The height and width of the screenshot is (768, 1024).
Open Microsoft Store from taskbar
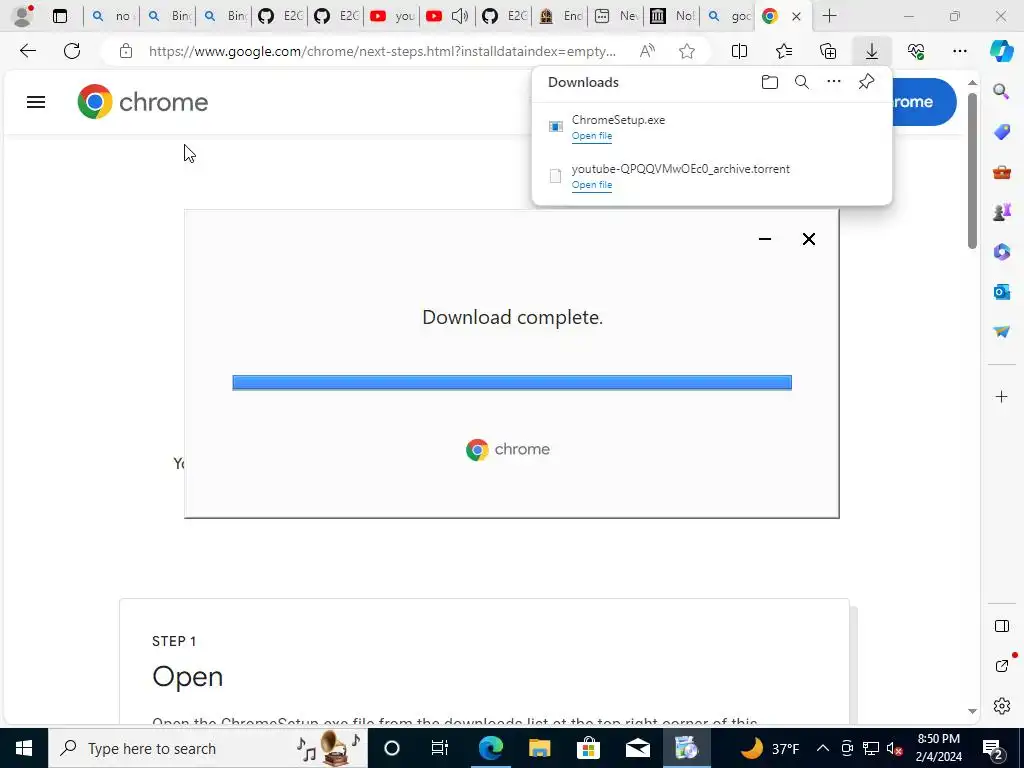[x=588, y=748]
